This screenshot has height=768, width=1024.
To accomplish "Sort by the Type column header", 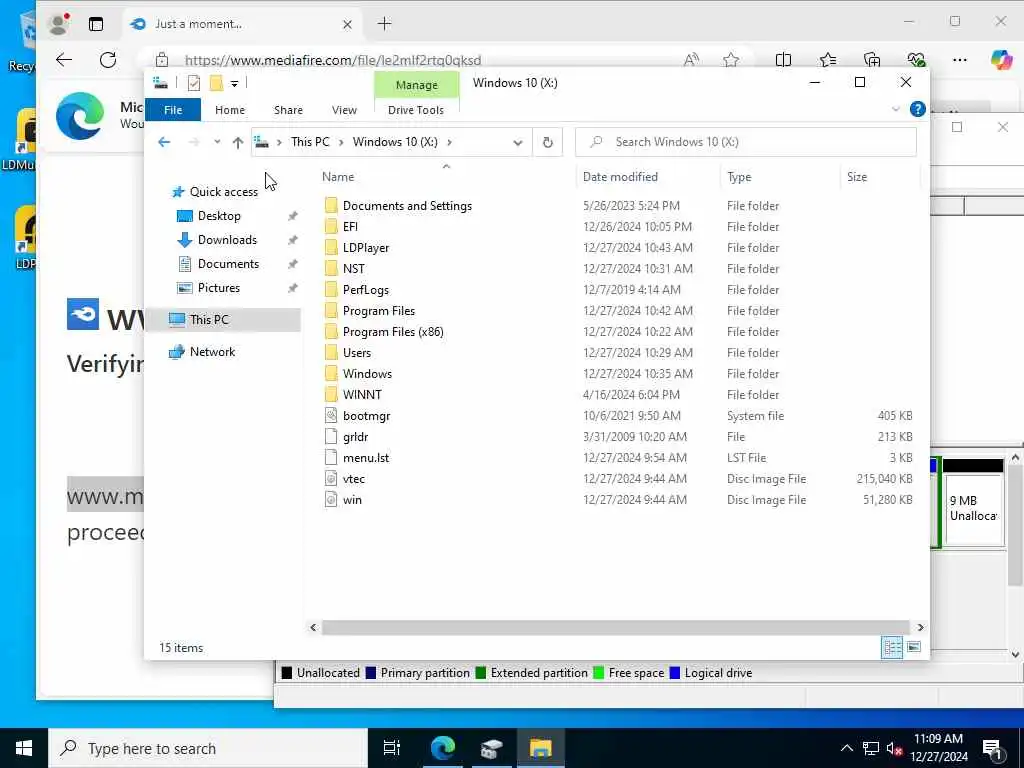I will 739,176.
